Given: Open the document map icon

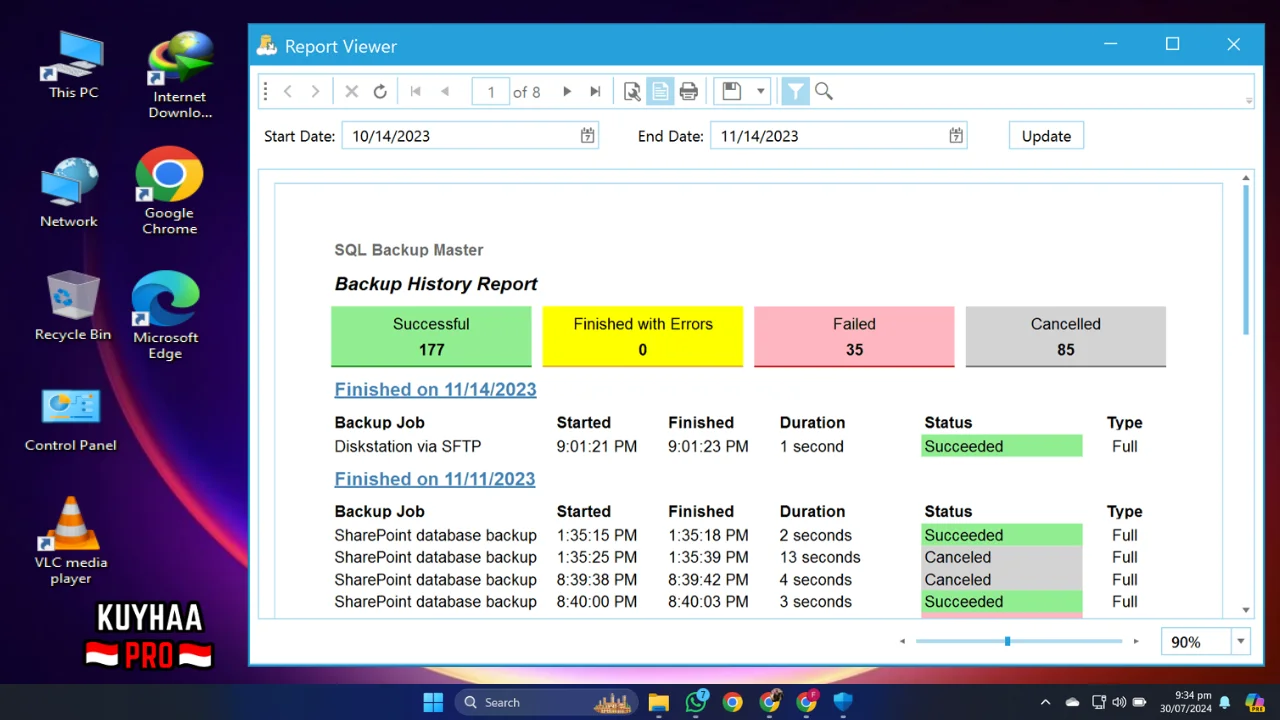Looking at the screenshot, I should click(632, 91).
